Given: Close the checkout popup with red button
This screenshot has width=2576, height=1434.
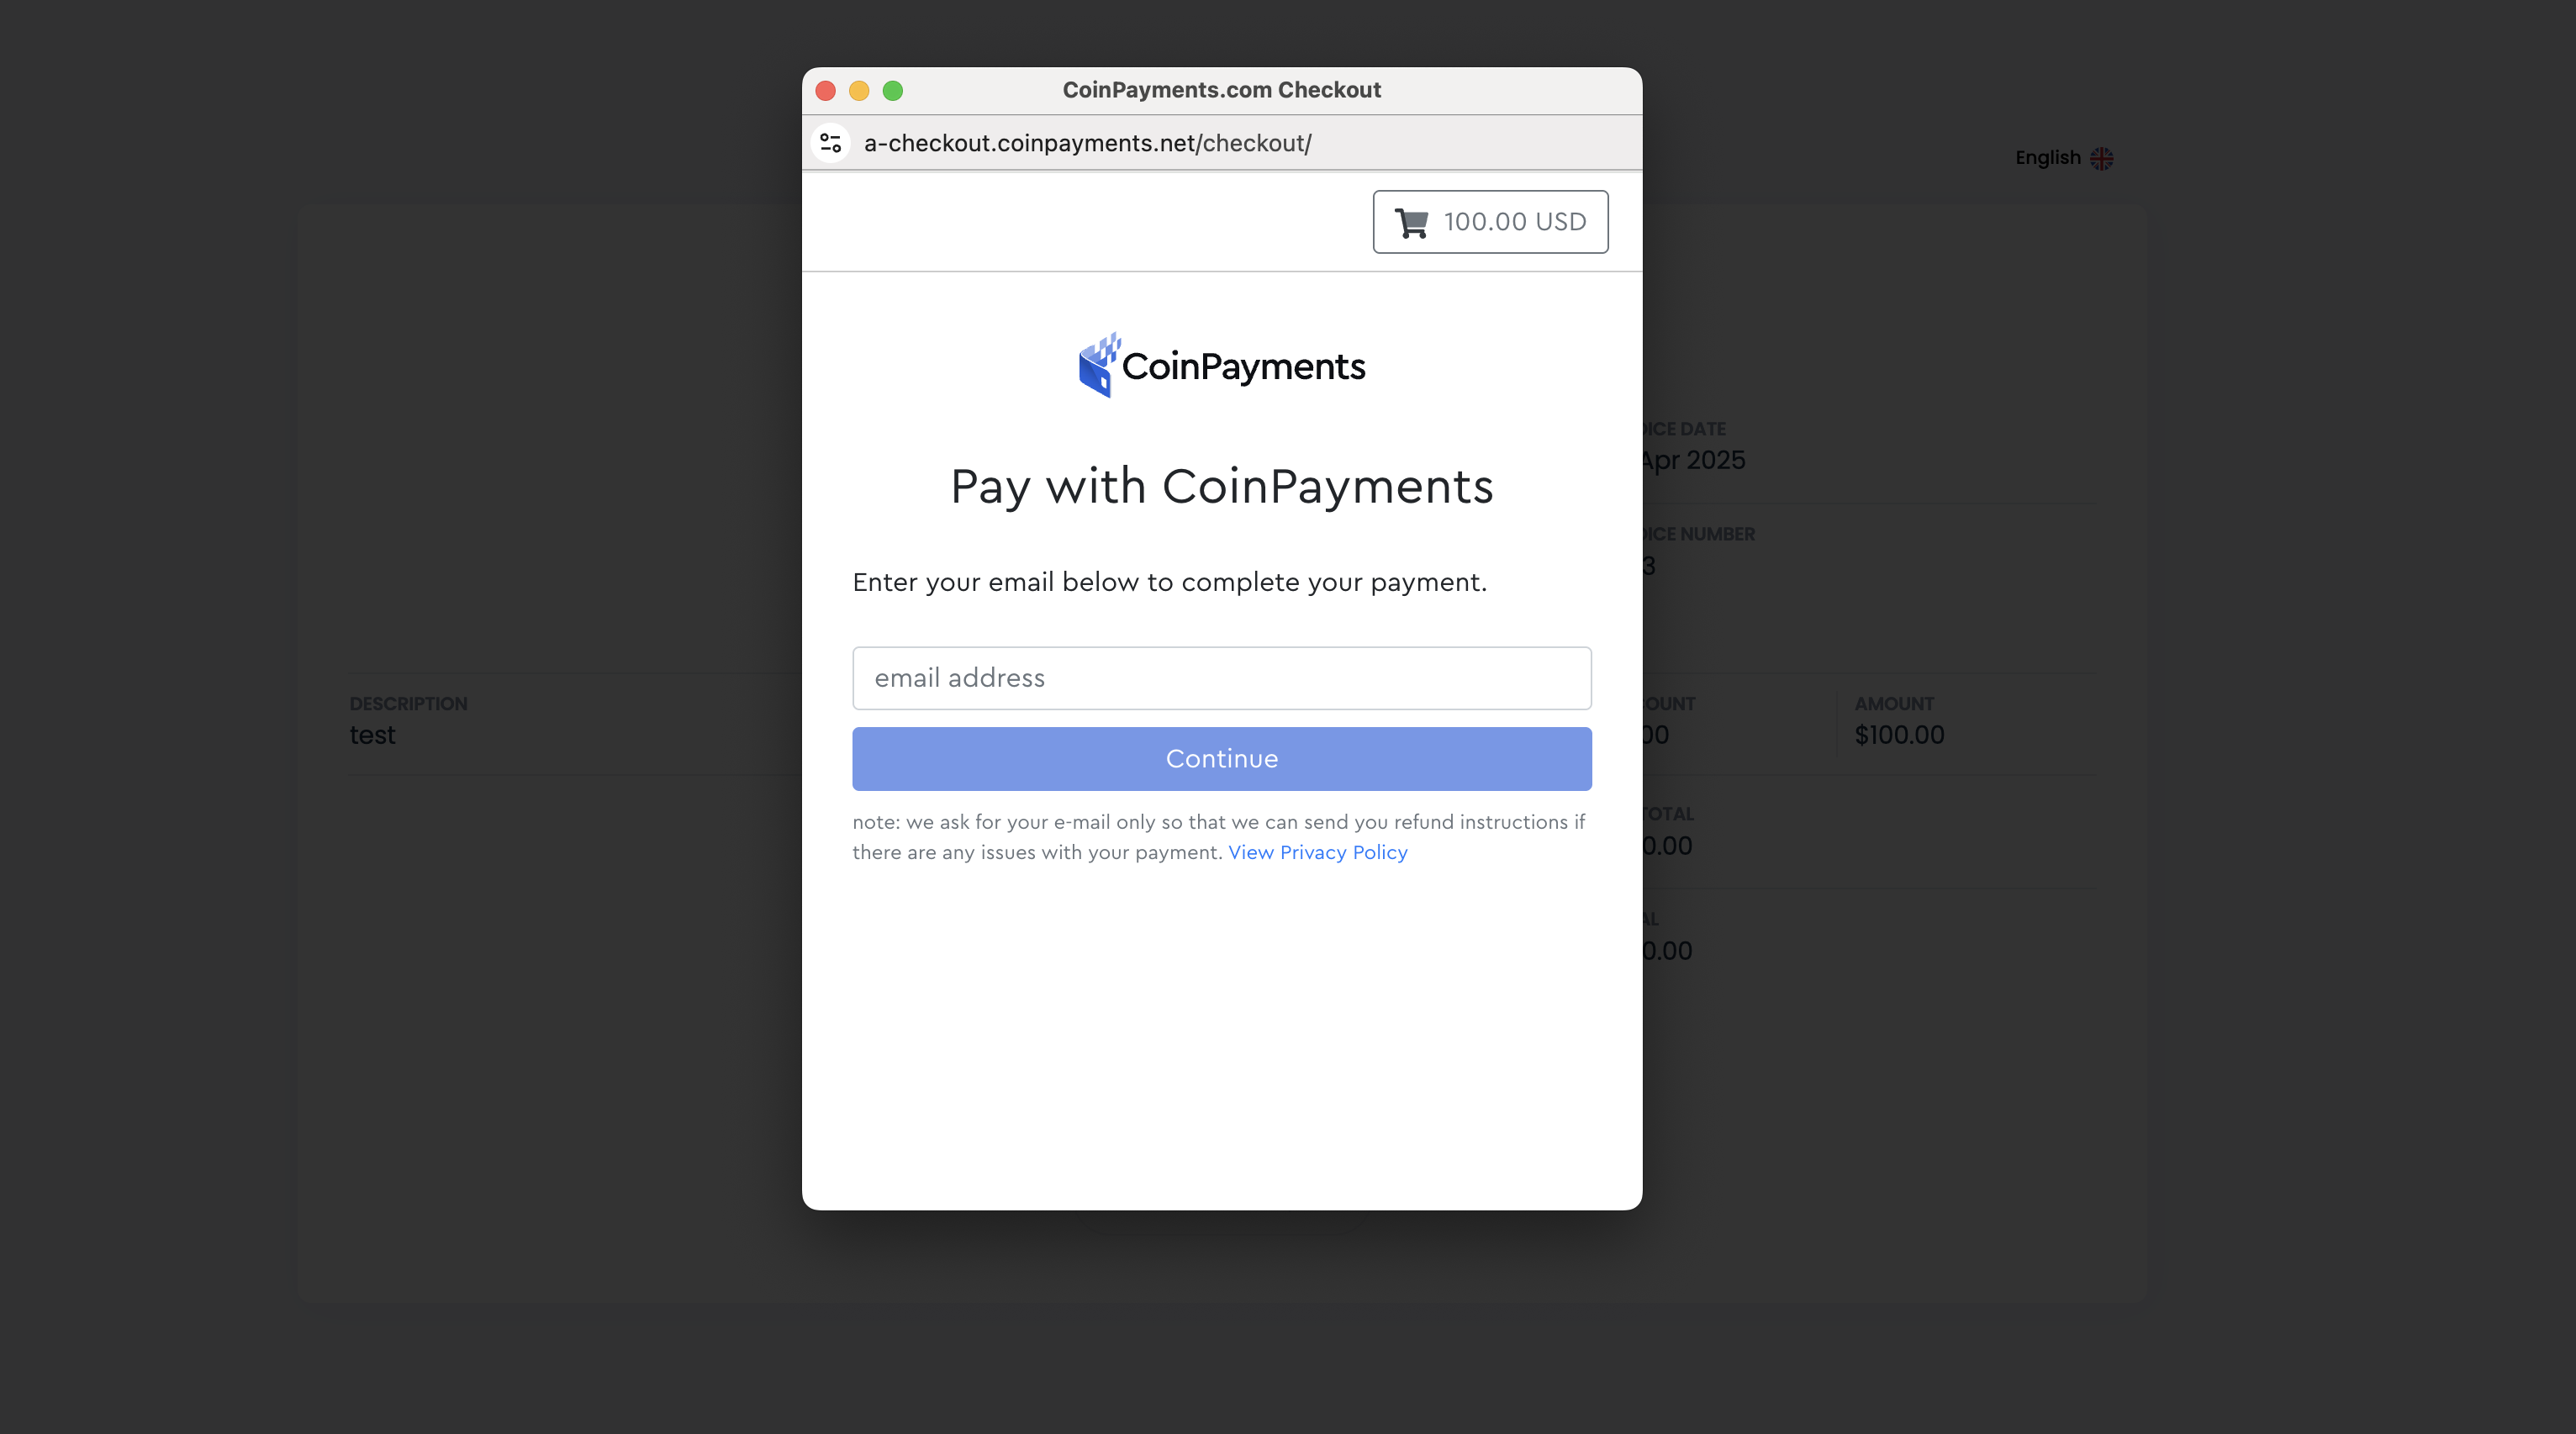Looking at the screenshot, I should coord(825,91).
